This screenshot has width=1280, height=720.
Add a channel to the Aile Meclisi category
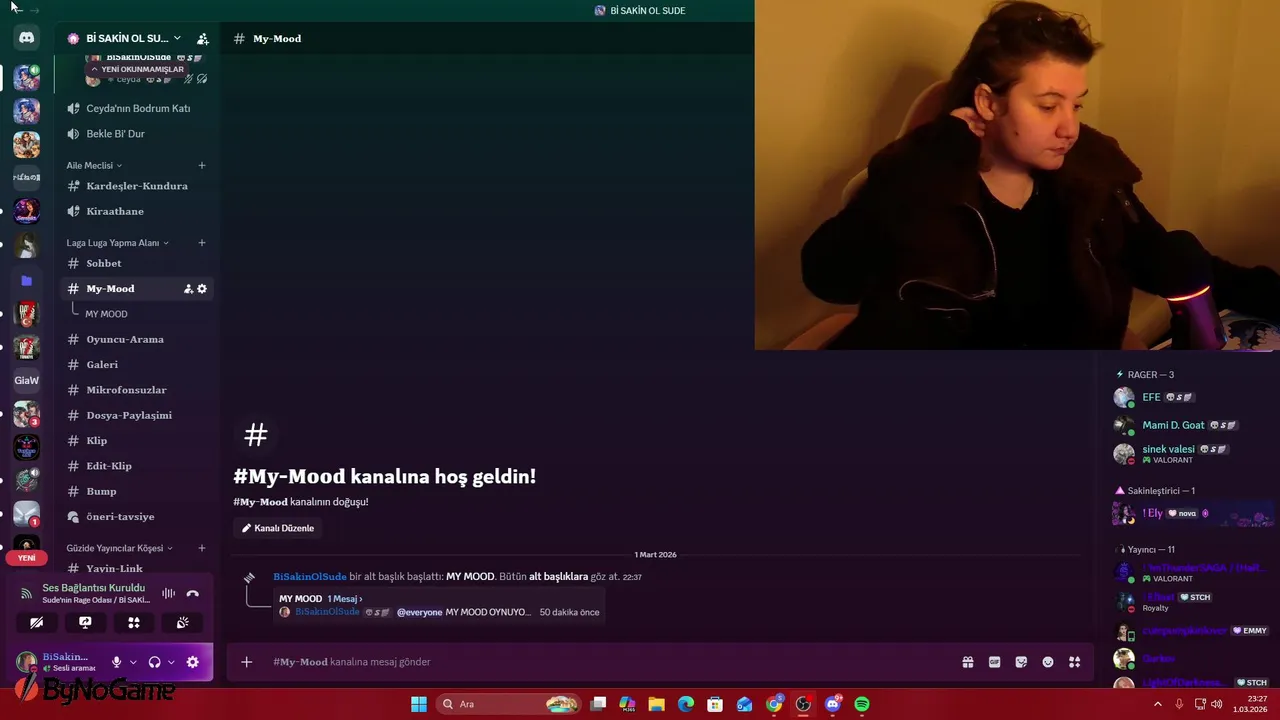[x=202, y=165]
